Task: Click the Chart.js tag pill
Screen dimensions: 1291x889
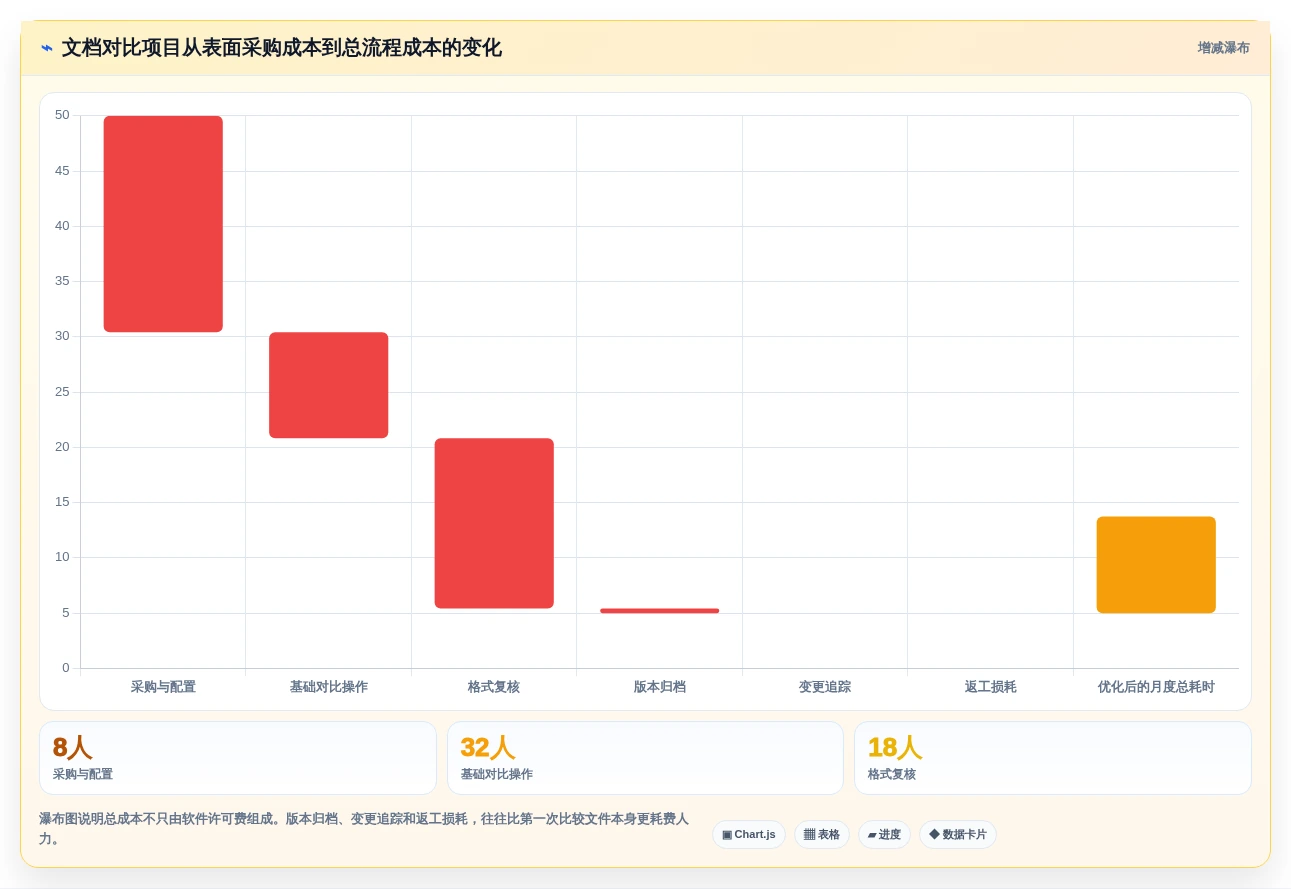Action: click(x=749, y=834)
